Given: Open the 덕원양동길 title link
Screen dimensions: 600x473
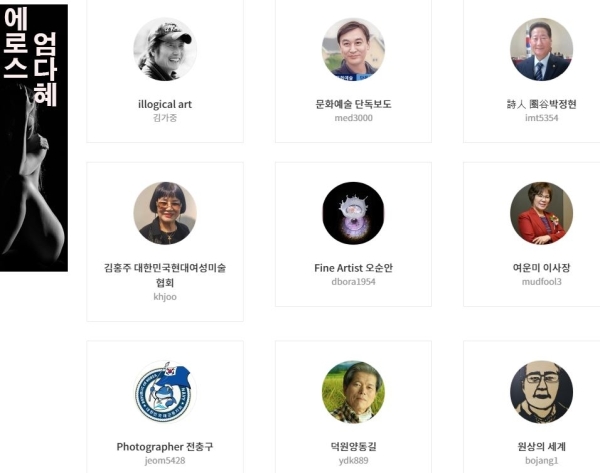Looking at the screenshot, I should [353, 447].
